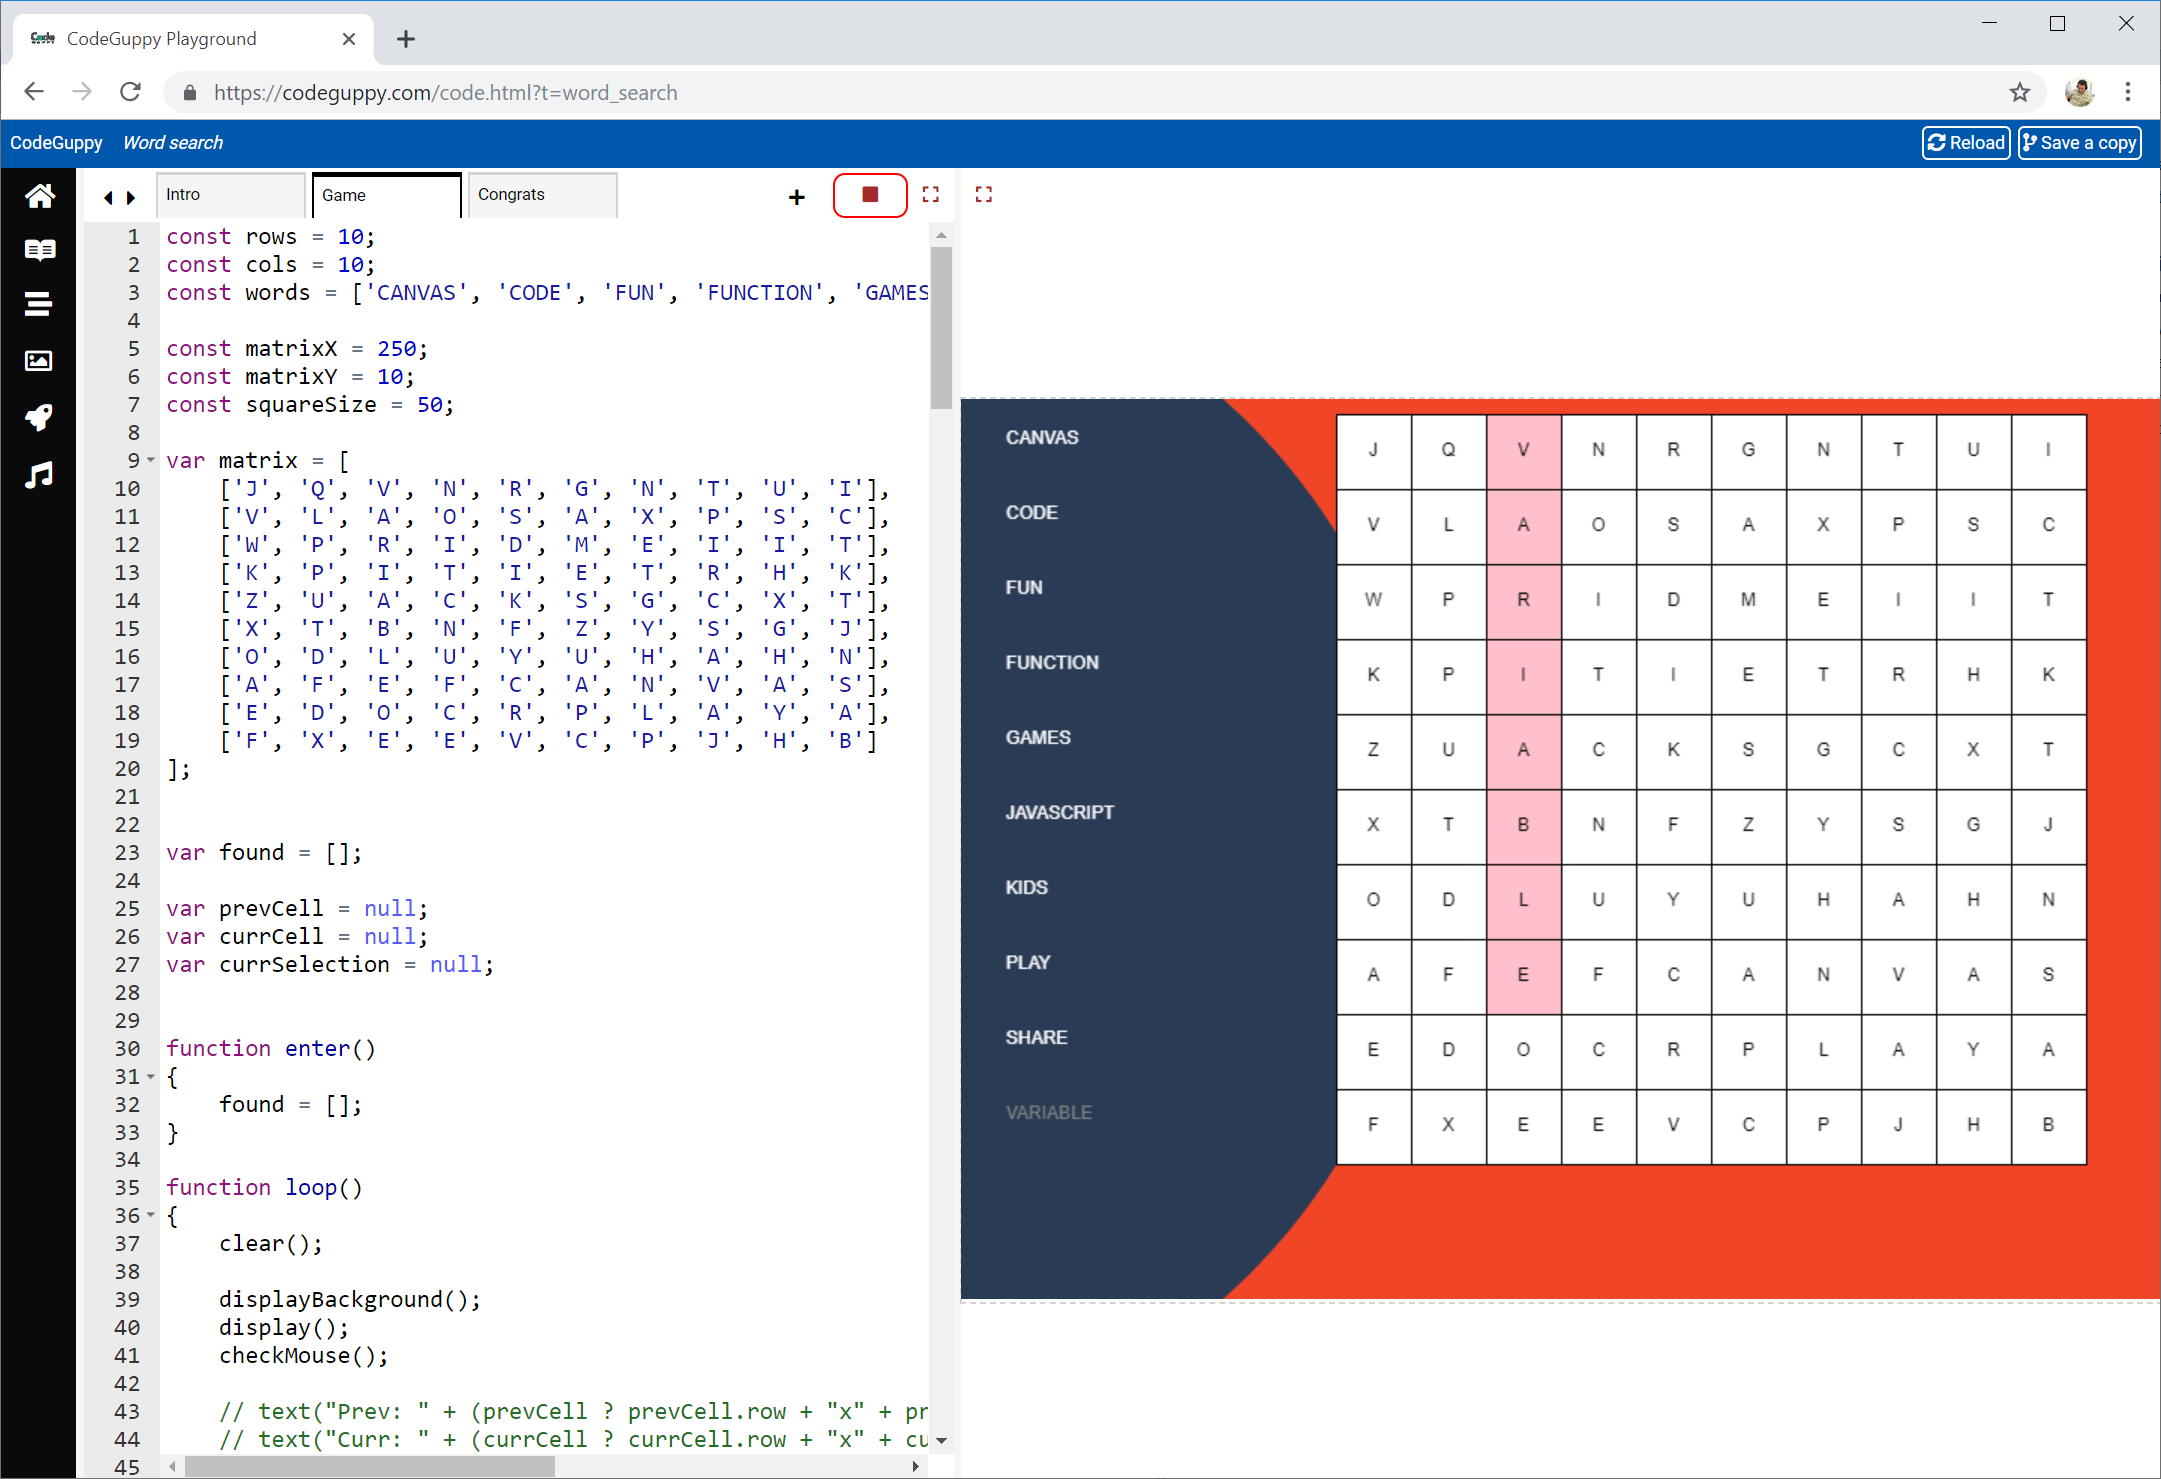Collapse the loop function fold at line 36

tap(151, 1215)
